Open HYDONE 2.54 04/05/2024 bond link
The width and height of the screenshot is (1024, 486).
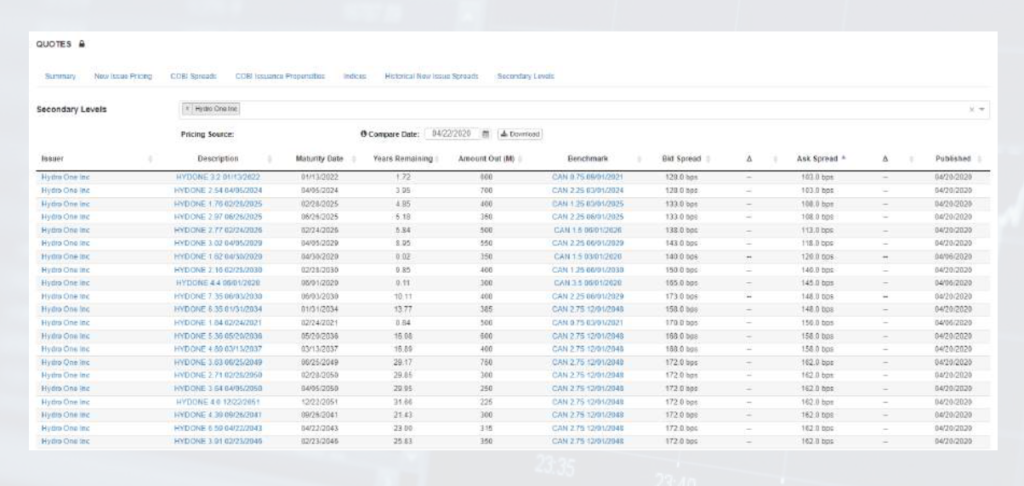218,190
